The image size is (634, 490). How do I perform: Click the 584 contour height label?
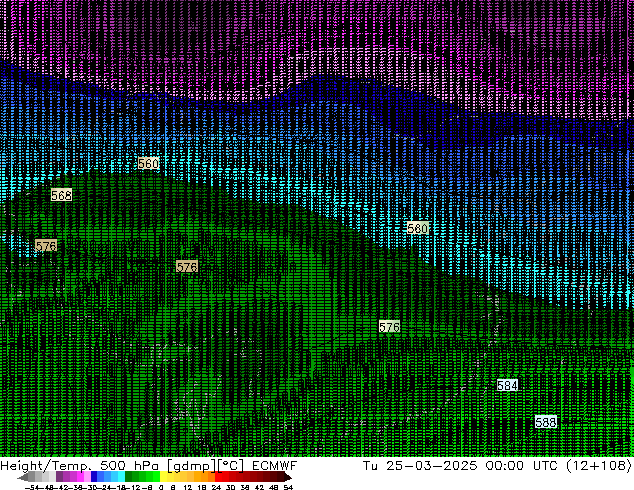507,385
